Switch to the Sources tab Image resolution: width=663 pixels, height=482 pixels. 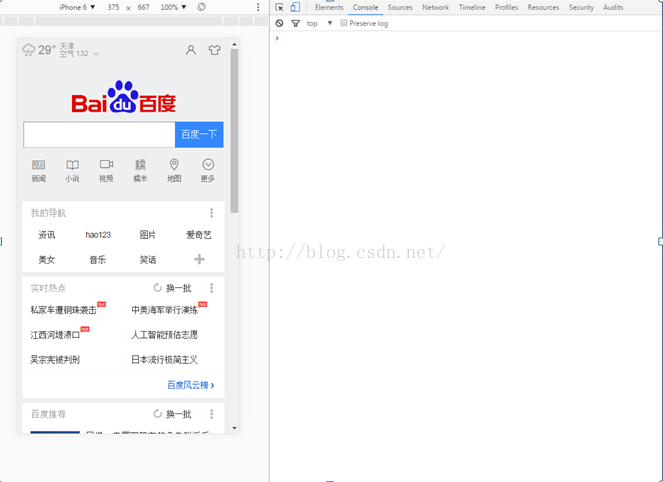[400, 7]
